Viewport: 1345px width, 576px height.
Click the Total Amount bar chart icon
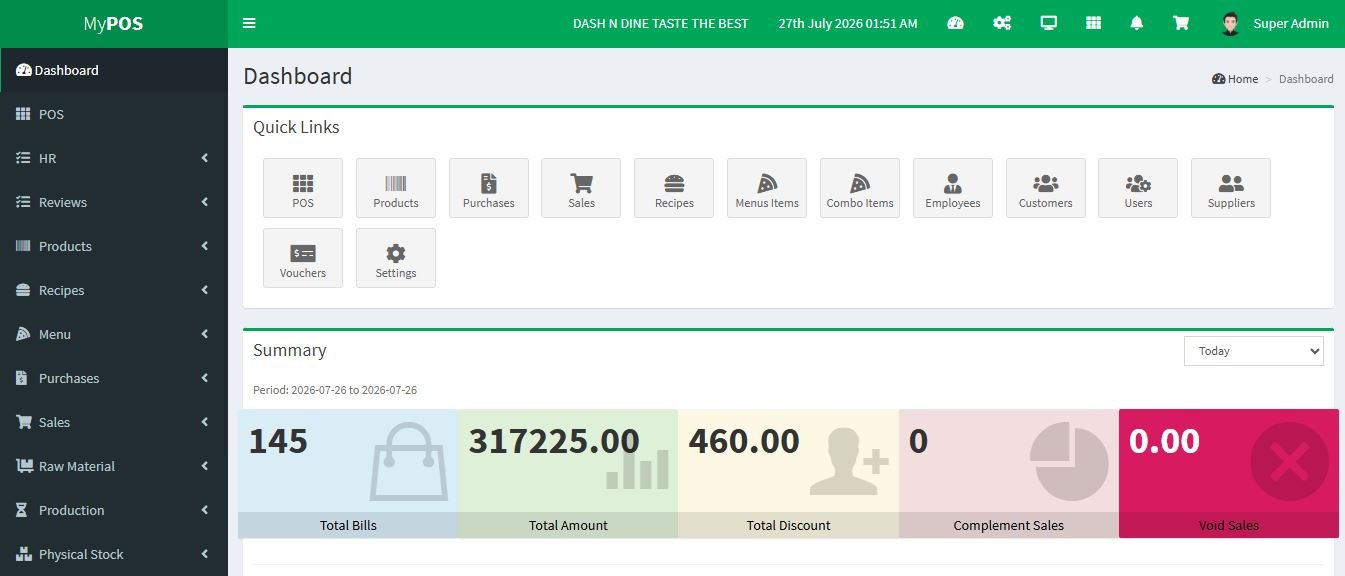638,468
